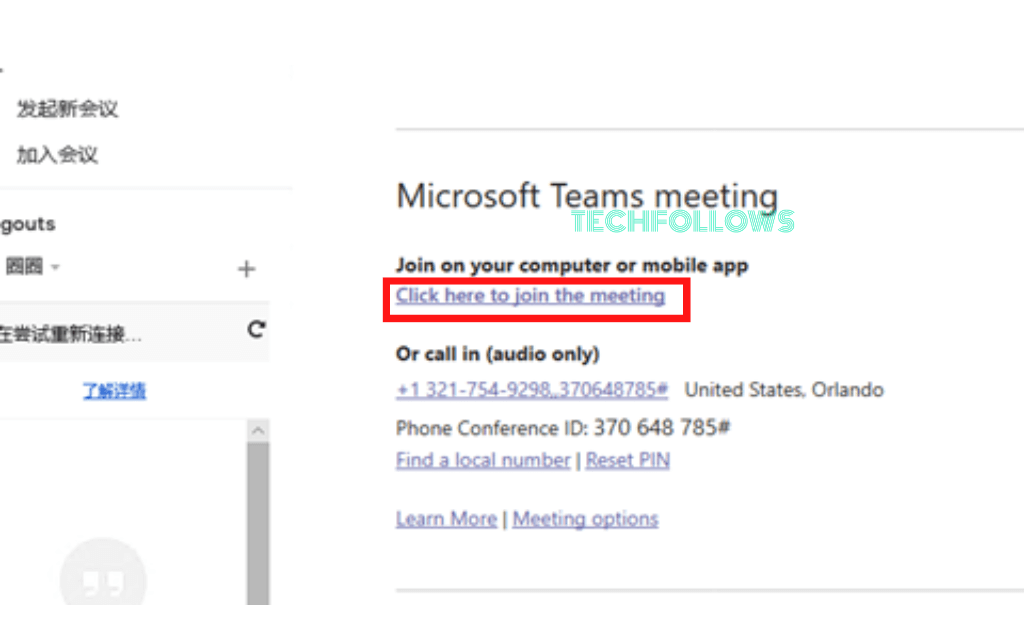This screenshot has height=621, width=1024.
Task: Open the 了解详情 link
Action: click(114, 390)
